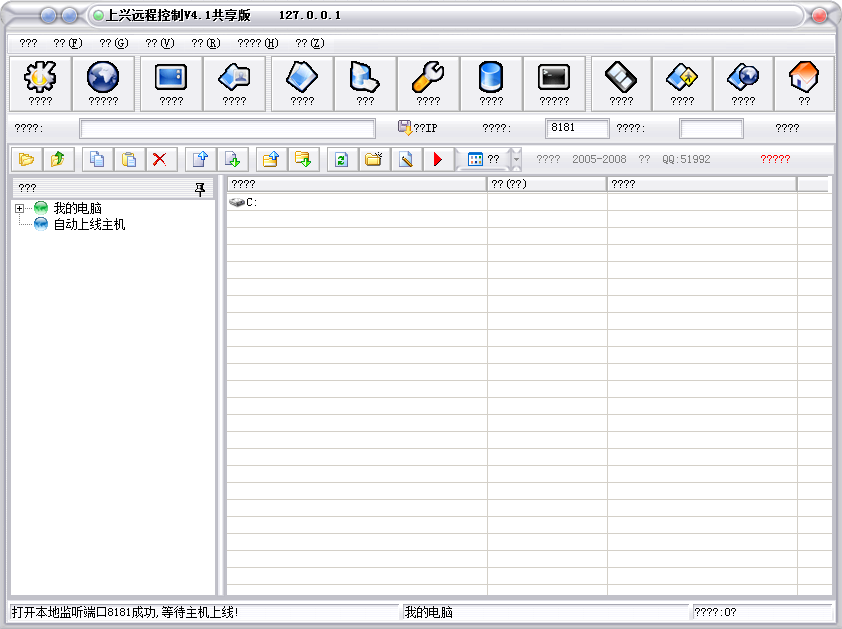This screenshot has width=842, height=629.
Task: Select the 自动上线主机 tree item
Action: click(x=88, y=225)
